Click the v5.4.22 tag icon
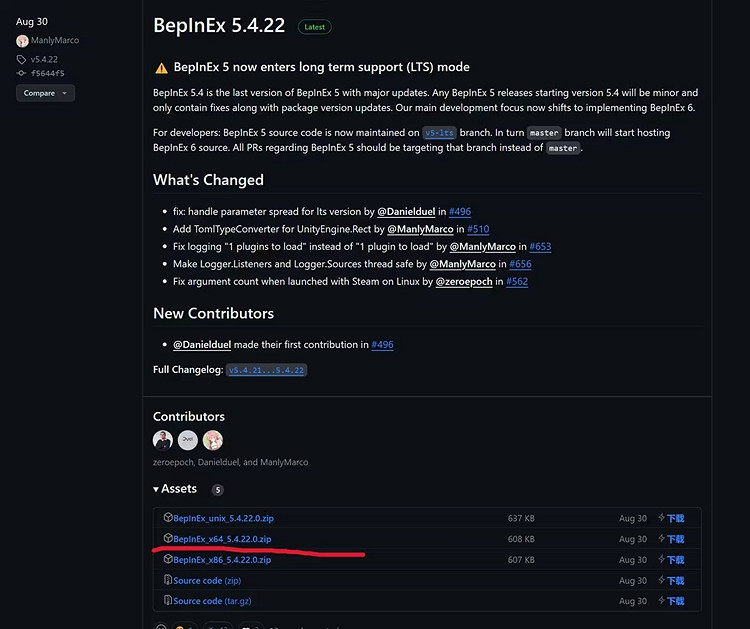 click(22, 59)
